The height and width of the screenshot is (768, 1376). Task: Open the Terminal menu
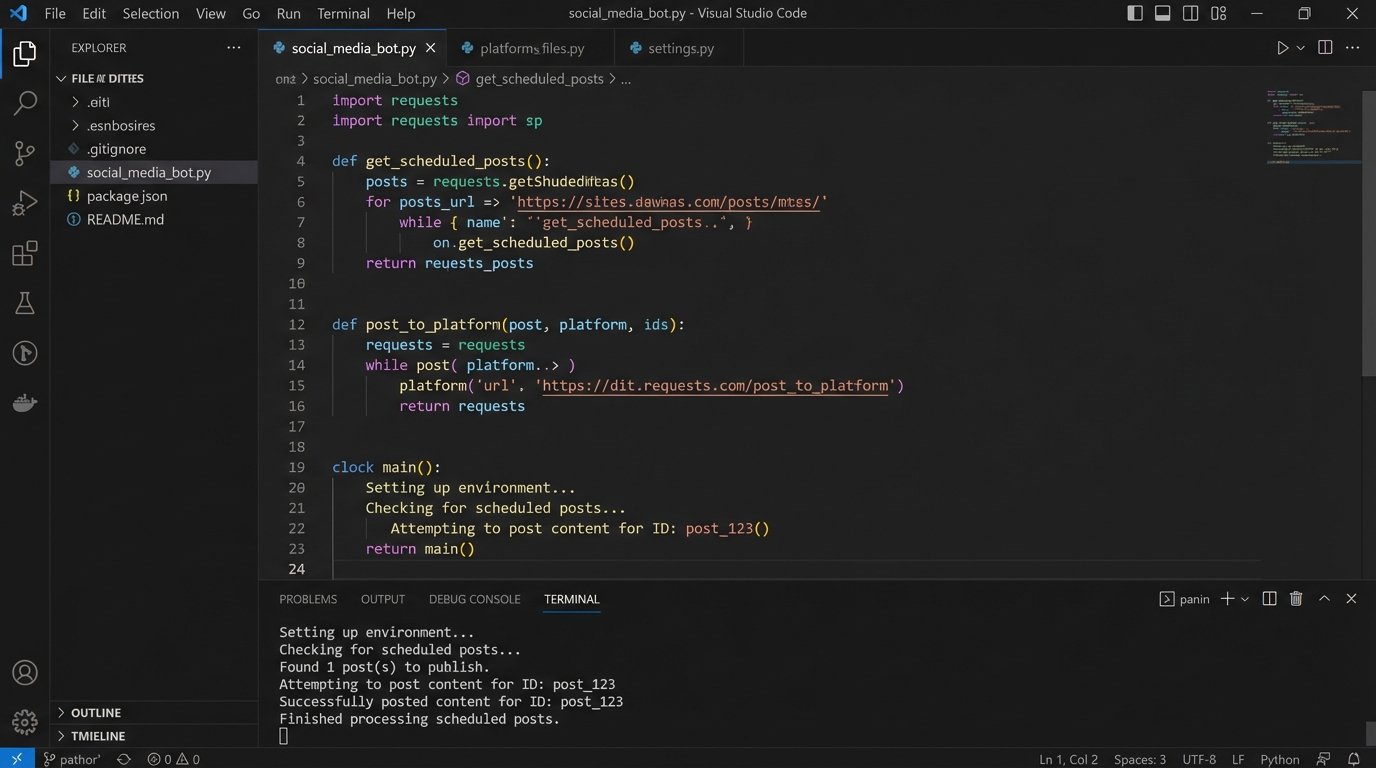pos(343,14)
